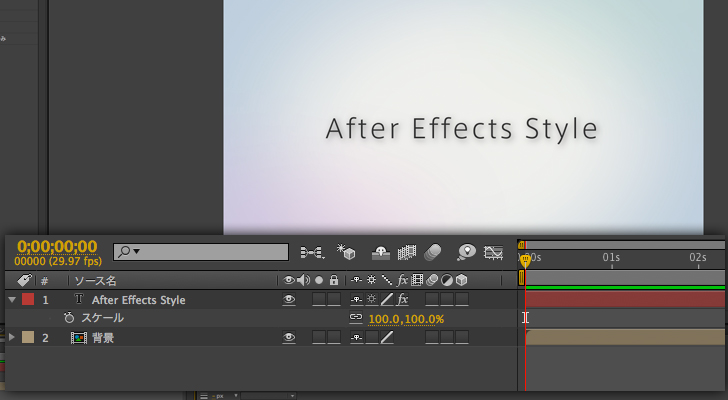The image size is (728, 400).
Task: Click the brainstorm lightbulb icon
Action: [466, 252]
